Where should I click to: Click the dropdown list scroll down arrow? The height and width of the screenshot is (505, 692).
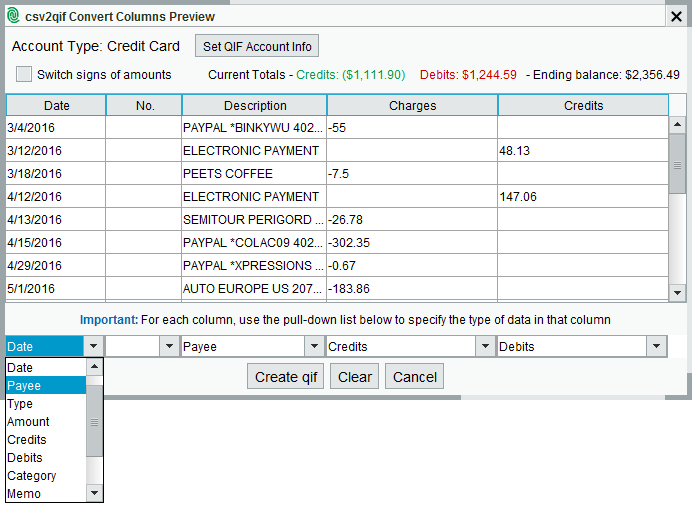click(94, 493)
